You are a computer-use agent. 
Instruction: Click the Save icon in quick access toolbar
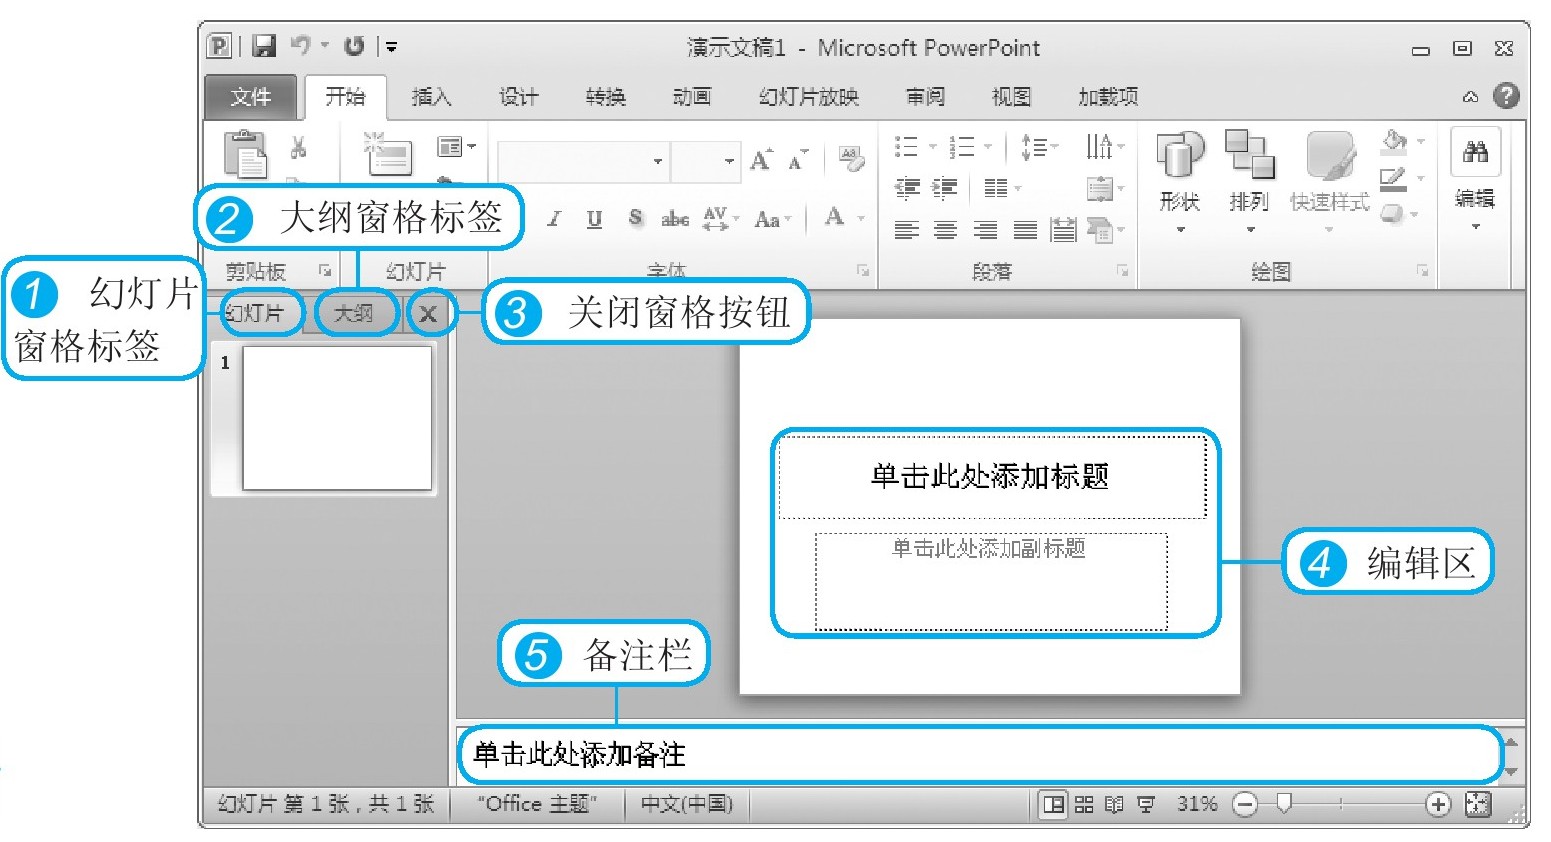264,46
